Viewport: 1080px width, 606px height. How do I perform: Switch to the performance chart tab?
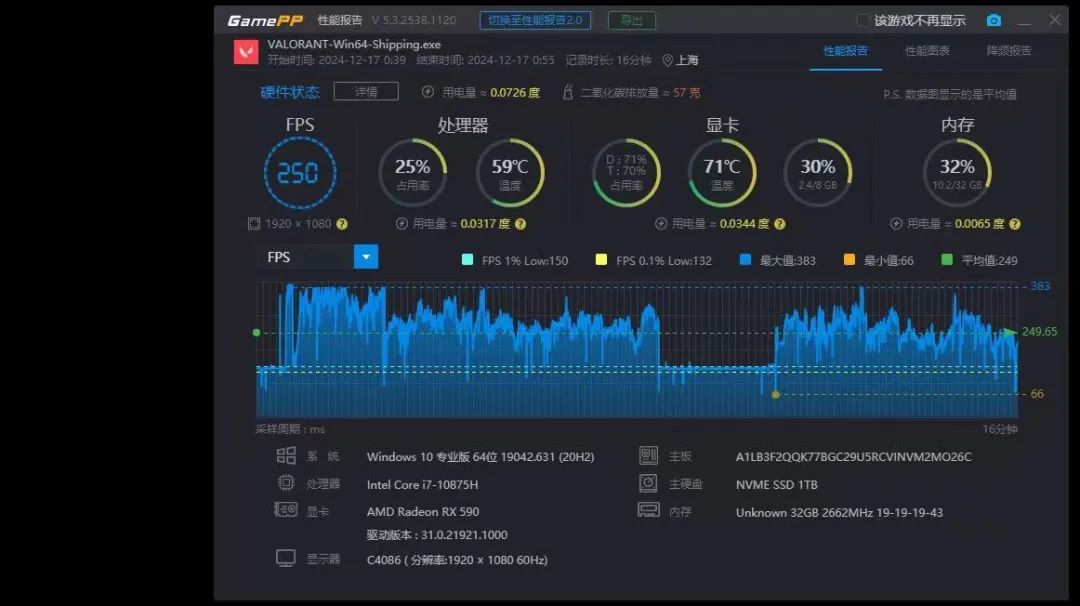click(926, 51)
